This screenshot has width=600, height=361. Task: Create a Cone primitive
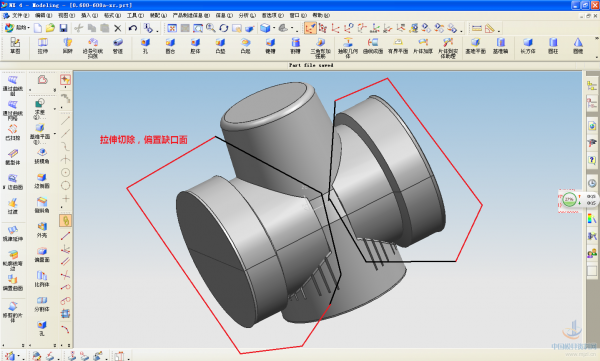click(578, 46)
